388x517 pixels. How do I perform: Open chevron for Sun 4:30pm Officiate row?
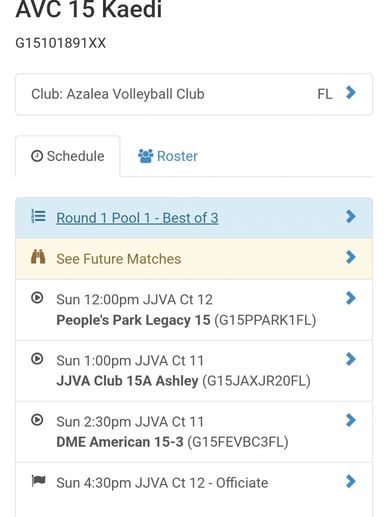click(351, 481)
